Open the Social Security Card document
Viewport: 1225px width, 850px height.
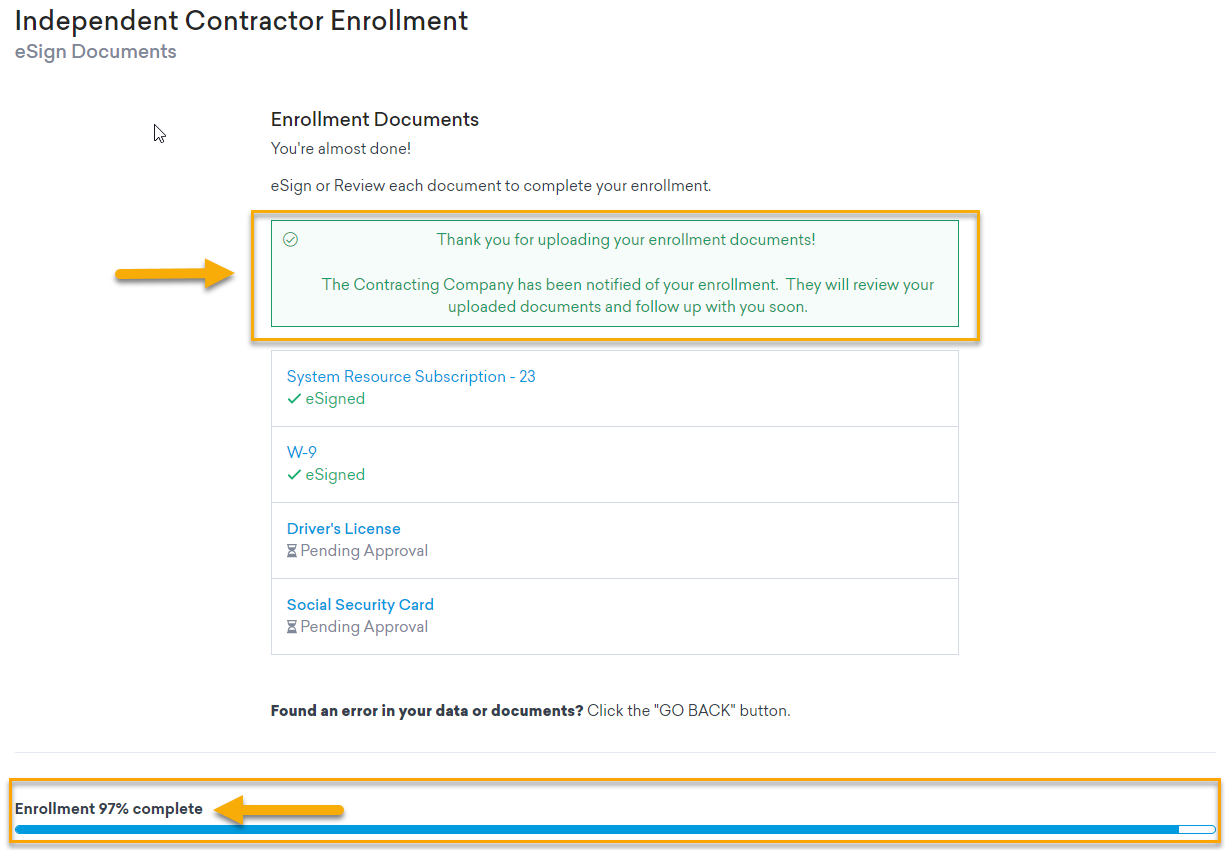click(x=360, y=605)
